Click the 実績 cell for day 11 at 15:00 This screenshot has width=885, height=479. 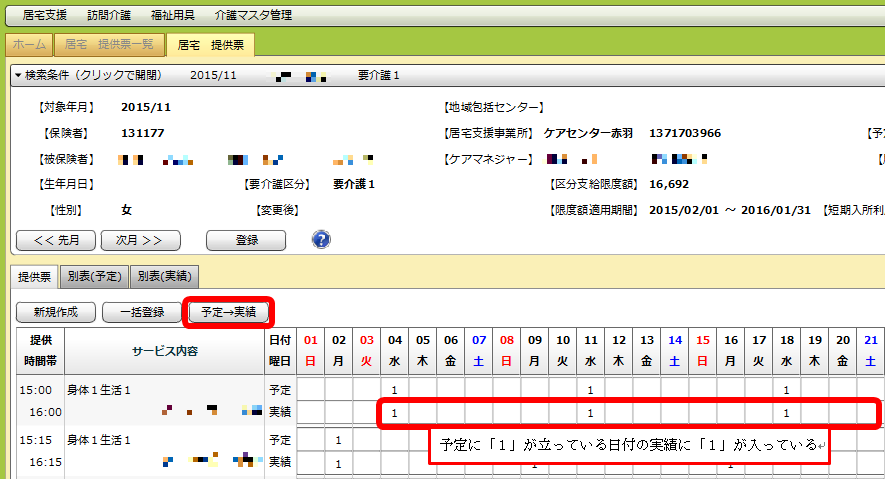coord(591,412)
